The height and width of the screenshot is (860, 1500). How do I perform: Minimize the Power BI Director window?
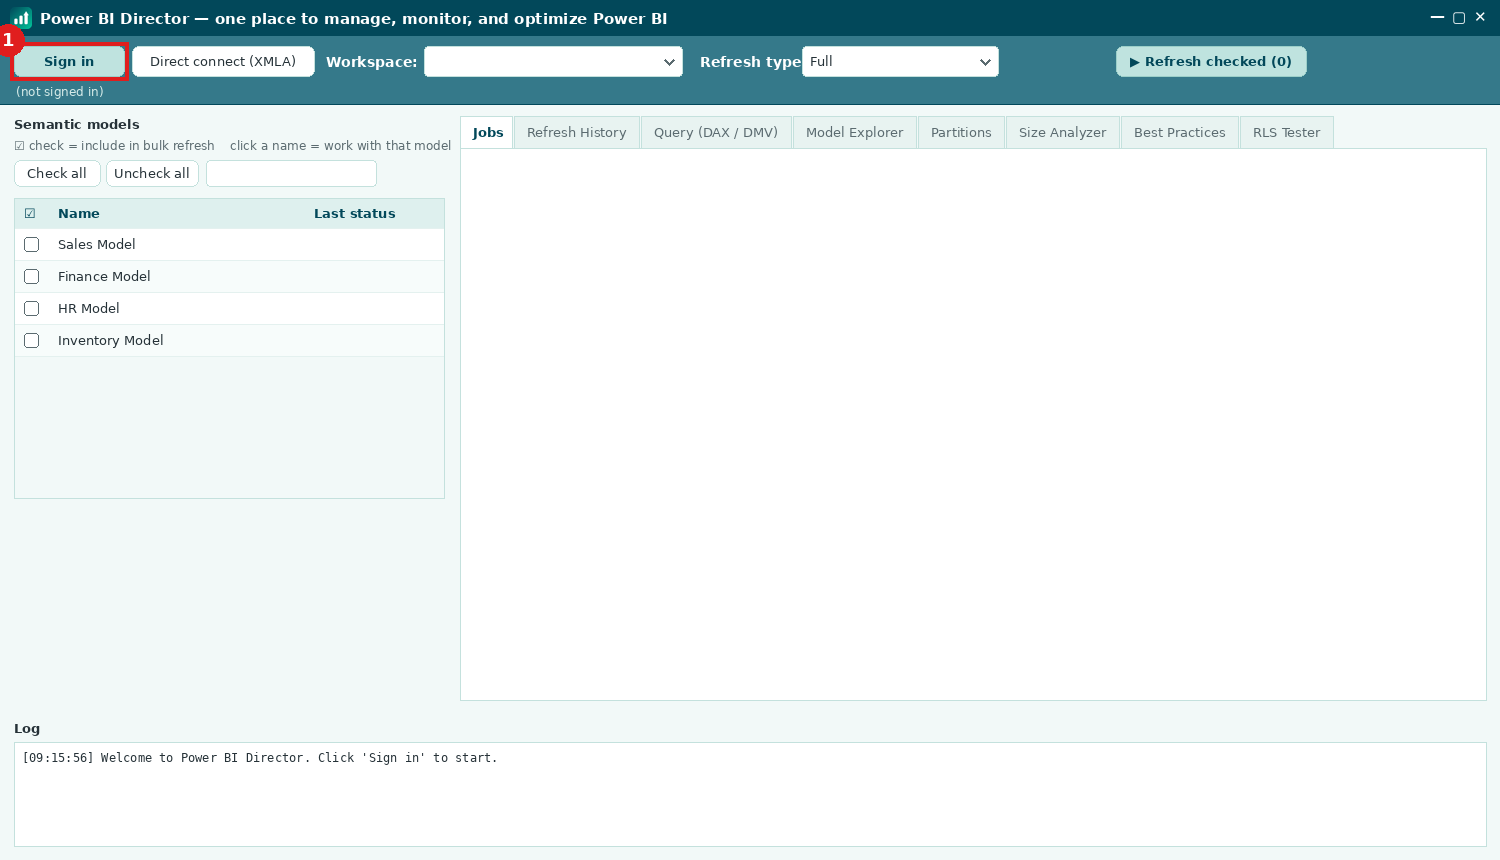[1437, 18]
